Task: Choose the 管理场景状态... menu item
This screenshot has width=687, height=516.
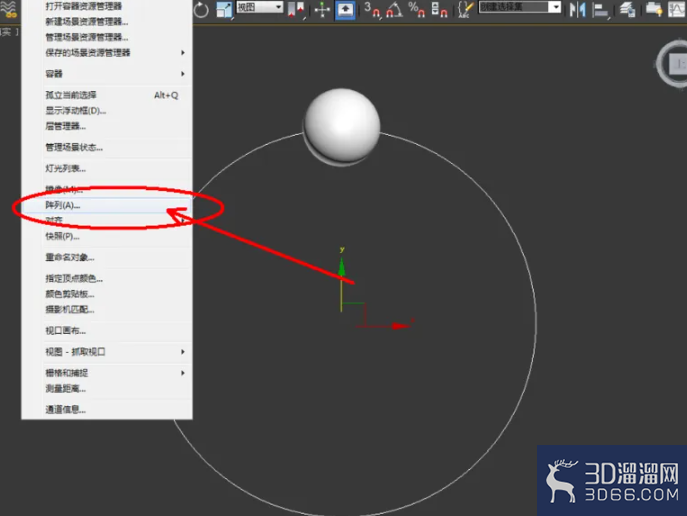Action: pyautogui.click(x=107, y=148)
